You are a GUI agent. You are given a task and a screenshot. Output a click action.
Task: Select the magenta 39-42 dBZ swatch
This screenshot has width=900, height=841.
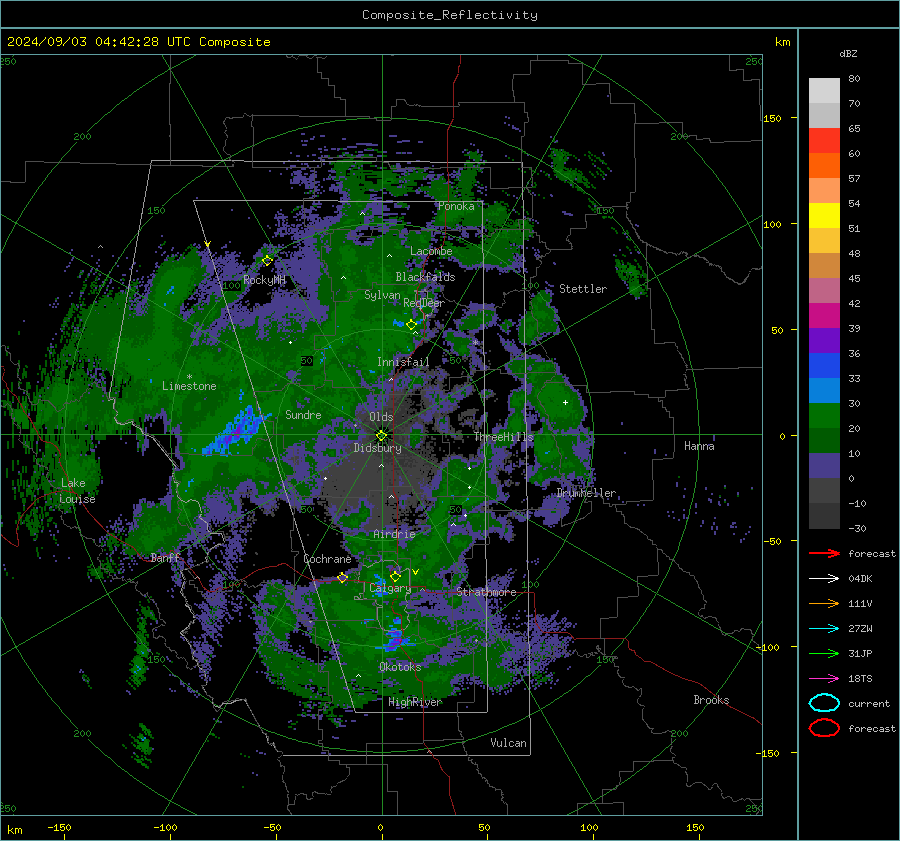click(824, 316)
